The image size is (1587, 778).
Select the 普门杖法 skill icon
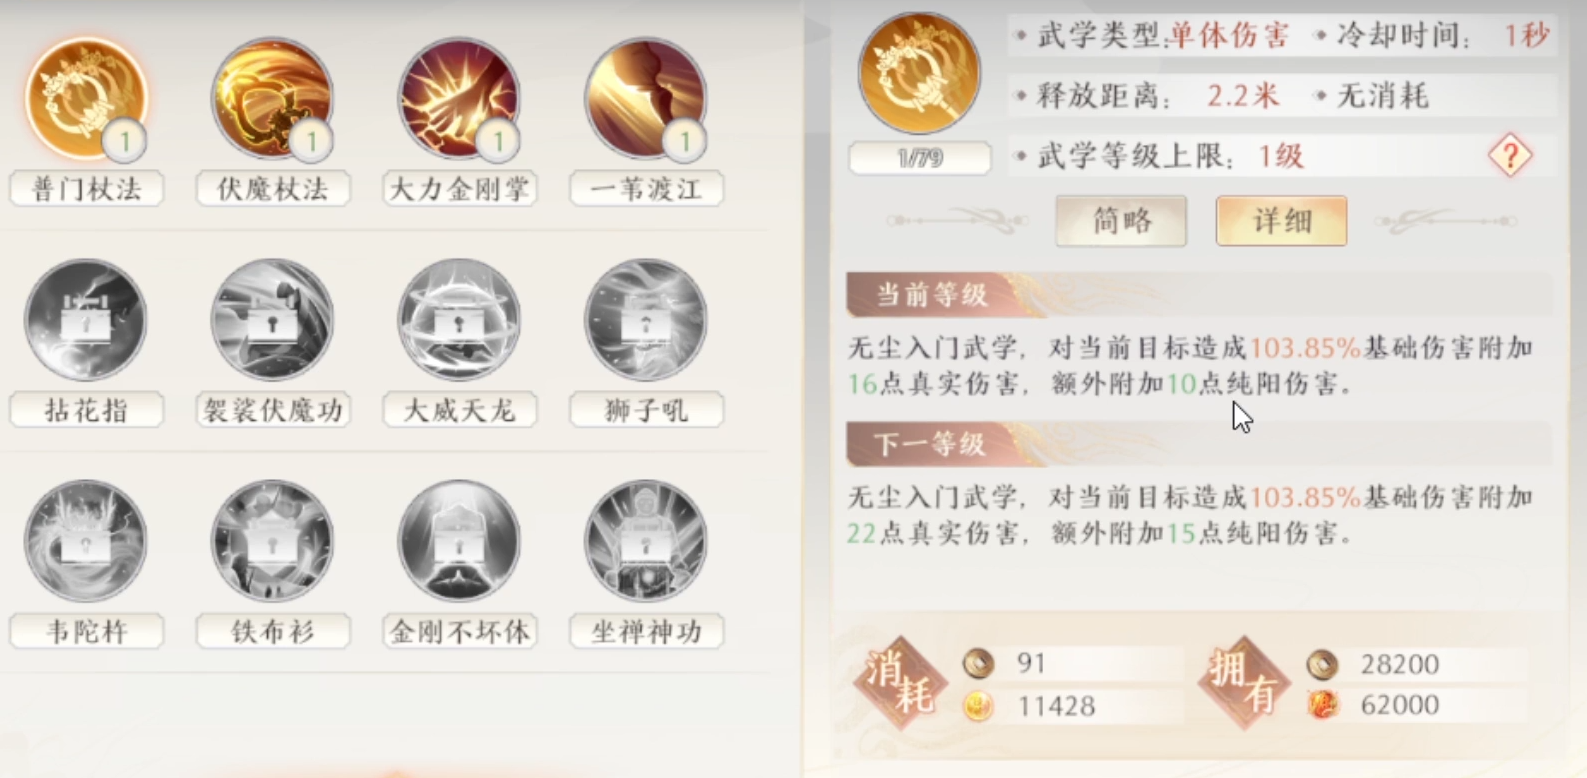(86, 98)
